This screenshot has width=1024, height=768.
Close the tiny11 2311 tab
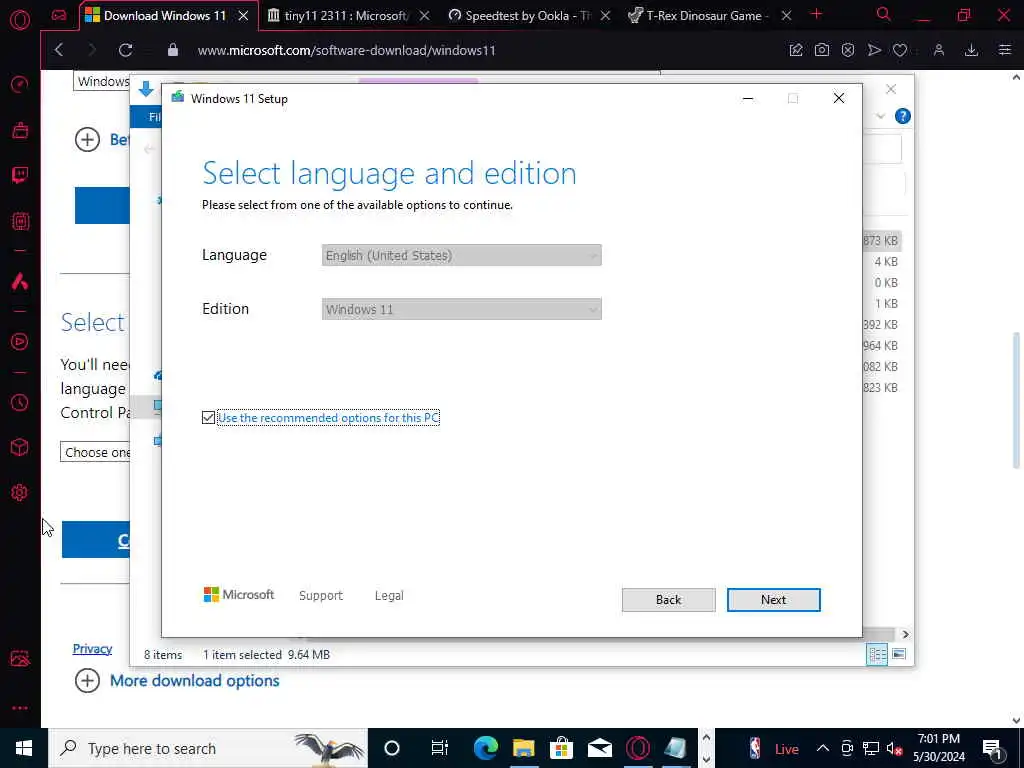coord(424,16)
